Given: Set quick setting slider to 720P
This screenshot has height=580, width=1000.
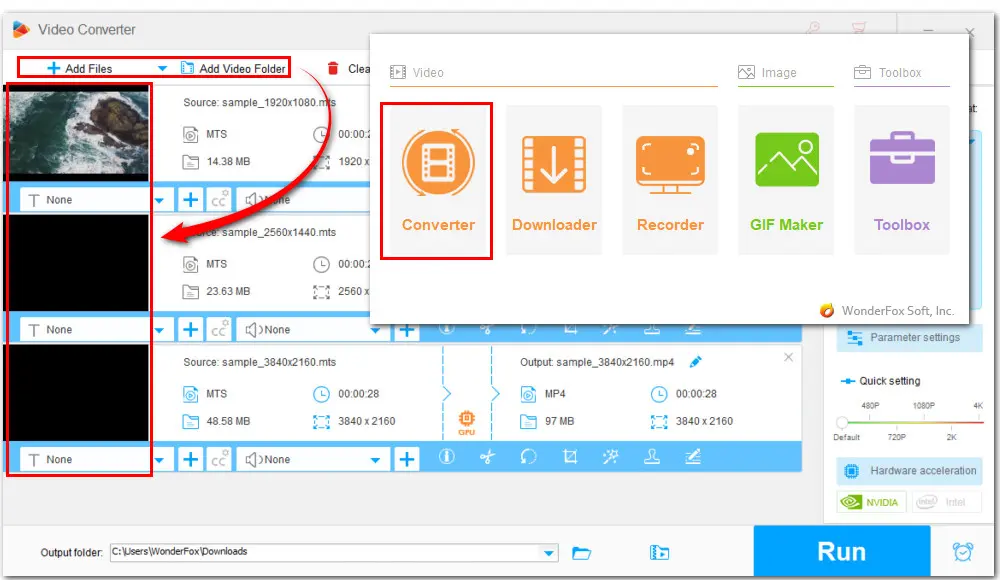Looking at the screenshot, I should 897,437.
